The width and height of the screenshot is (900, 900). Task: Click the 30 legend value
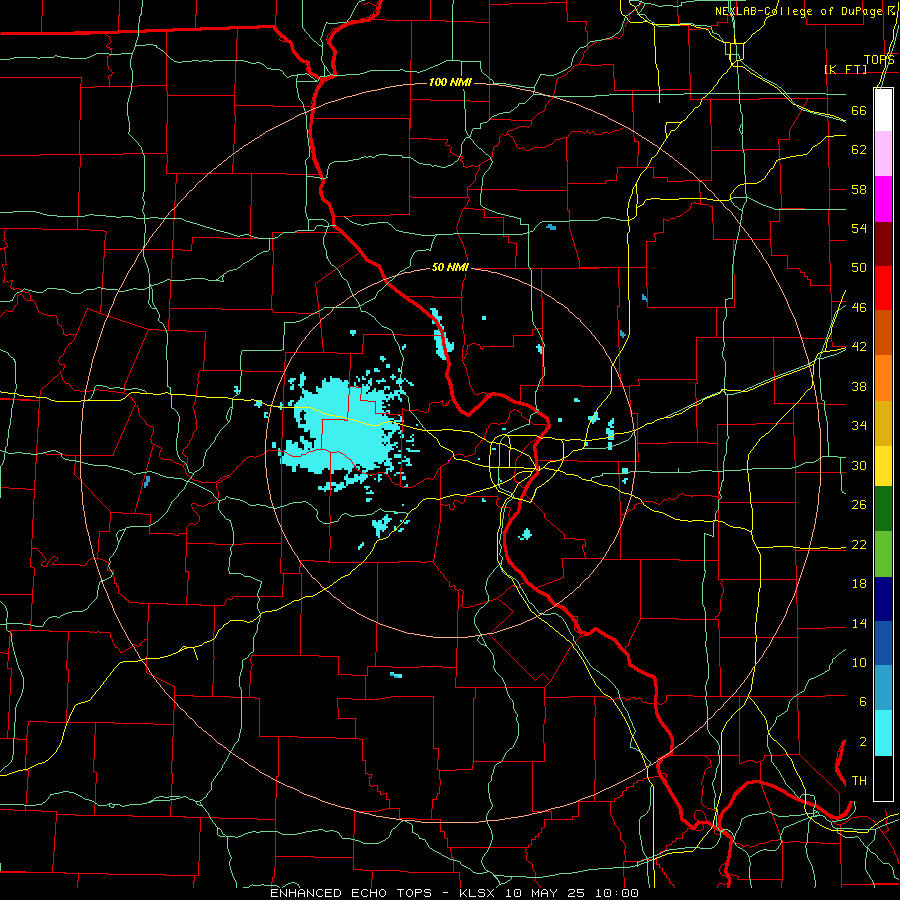(x=859, y=465)
